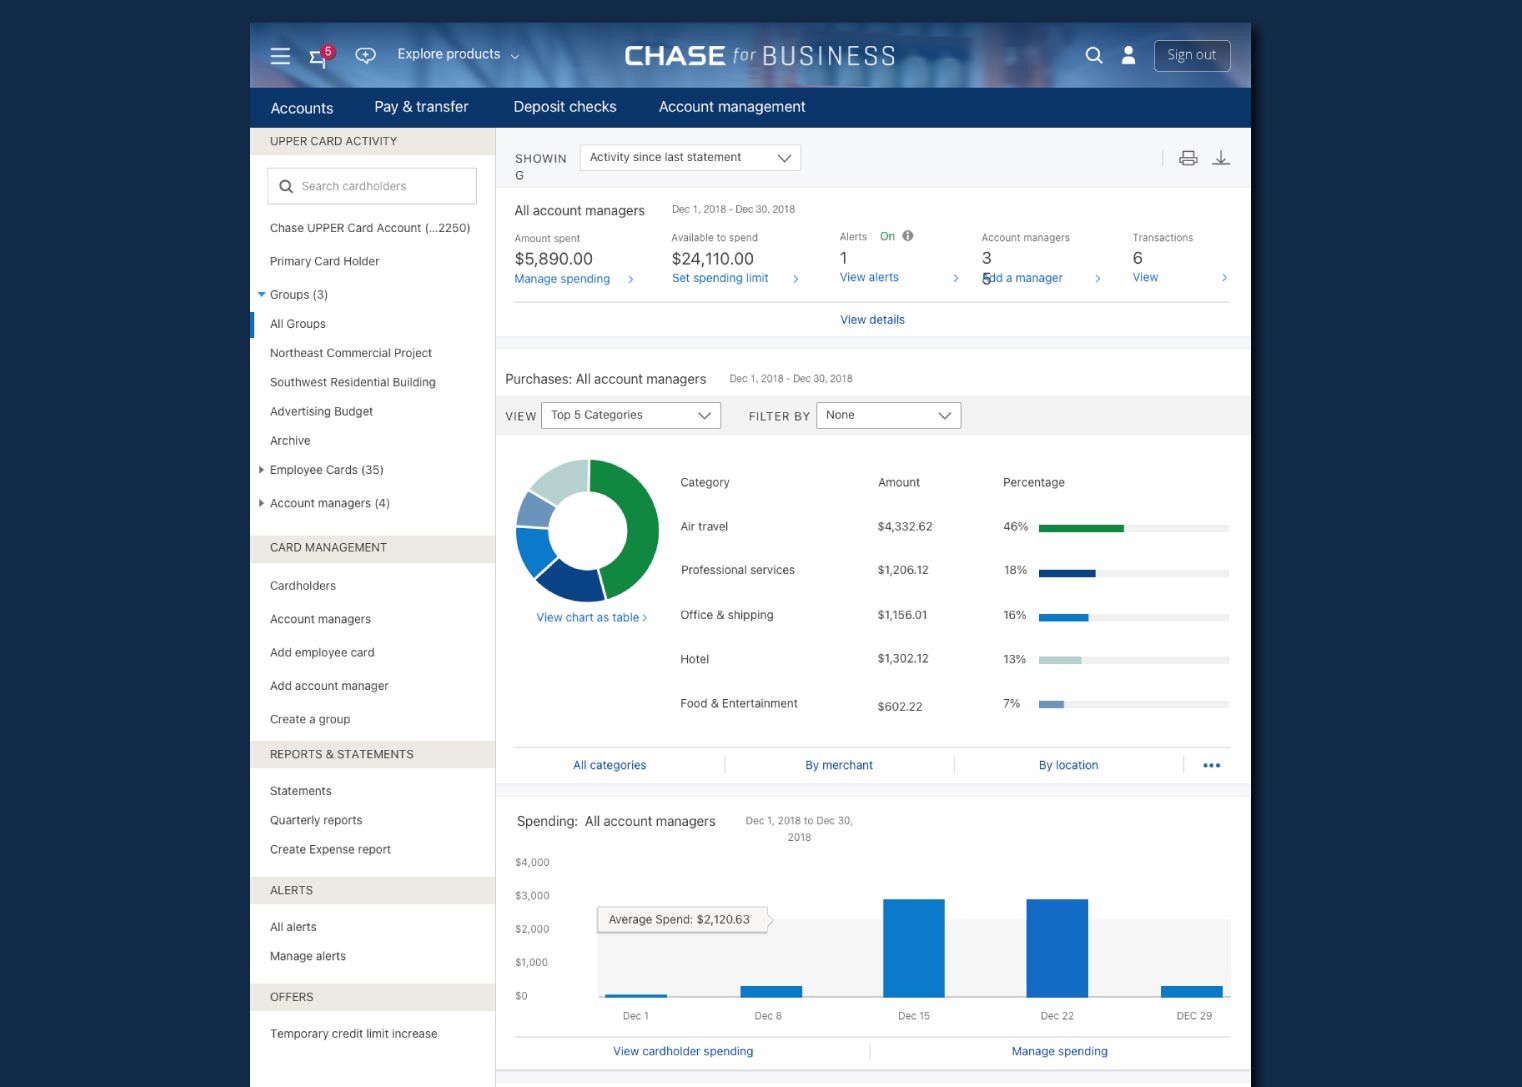This screenshot has height=1087, width=1522.
Task: Open Account management tab
Action: [x=732, y=107]
